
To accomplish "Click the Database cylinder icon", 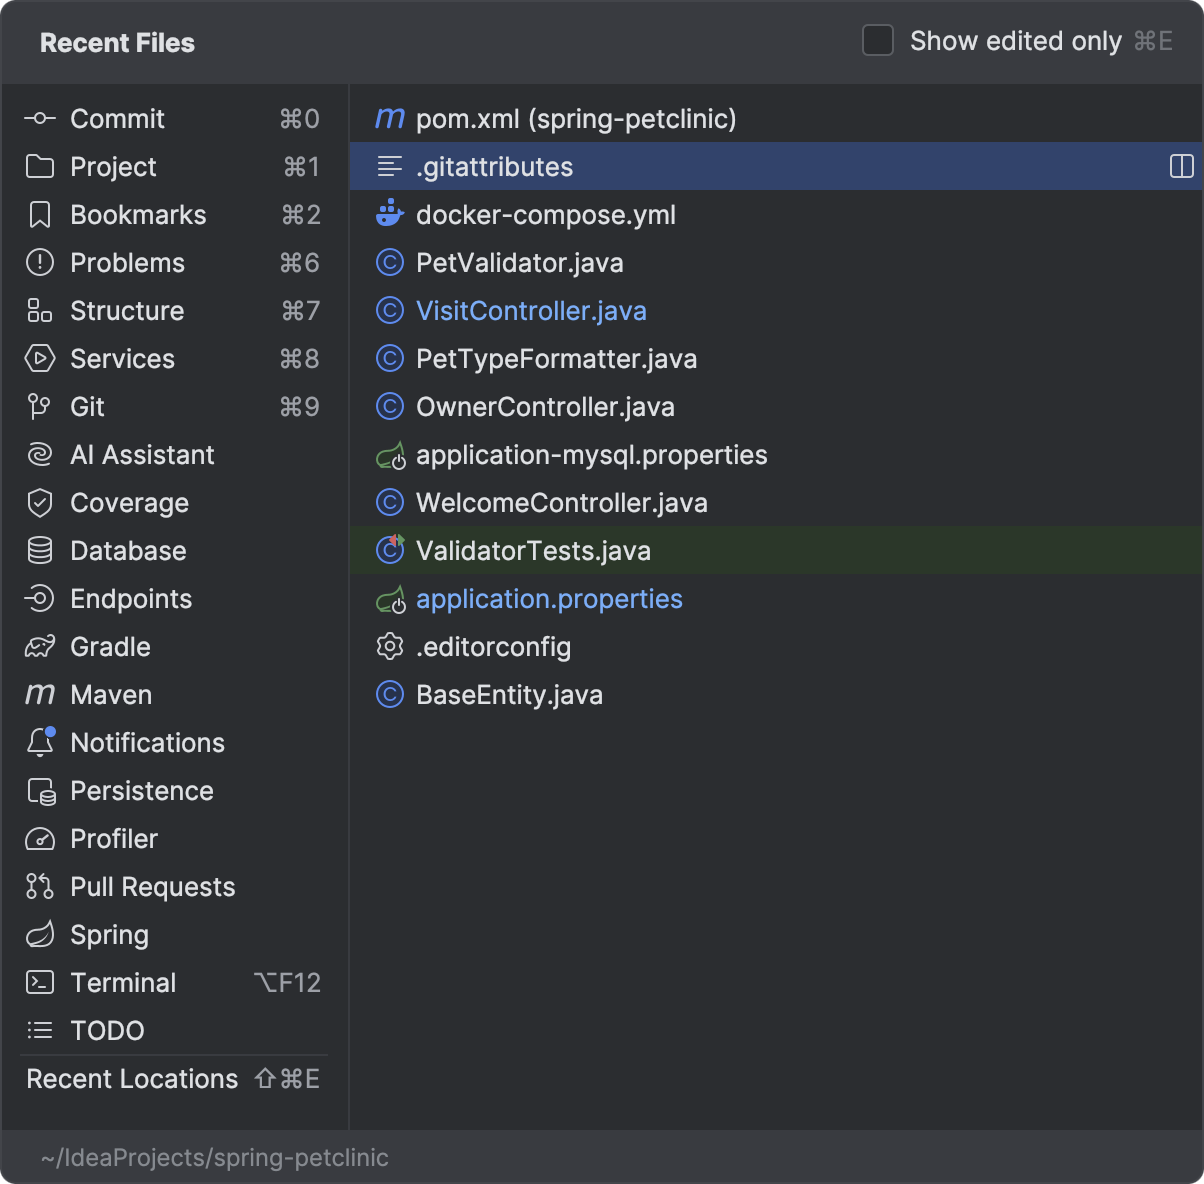I will coord(39,551).
